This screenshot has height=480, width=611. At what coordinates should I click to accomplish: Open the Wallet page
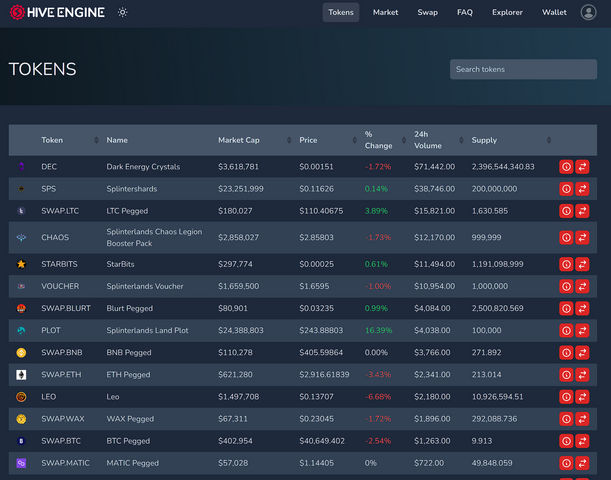point(554,12)
